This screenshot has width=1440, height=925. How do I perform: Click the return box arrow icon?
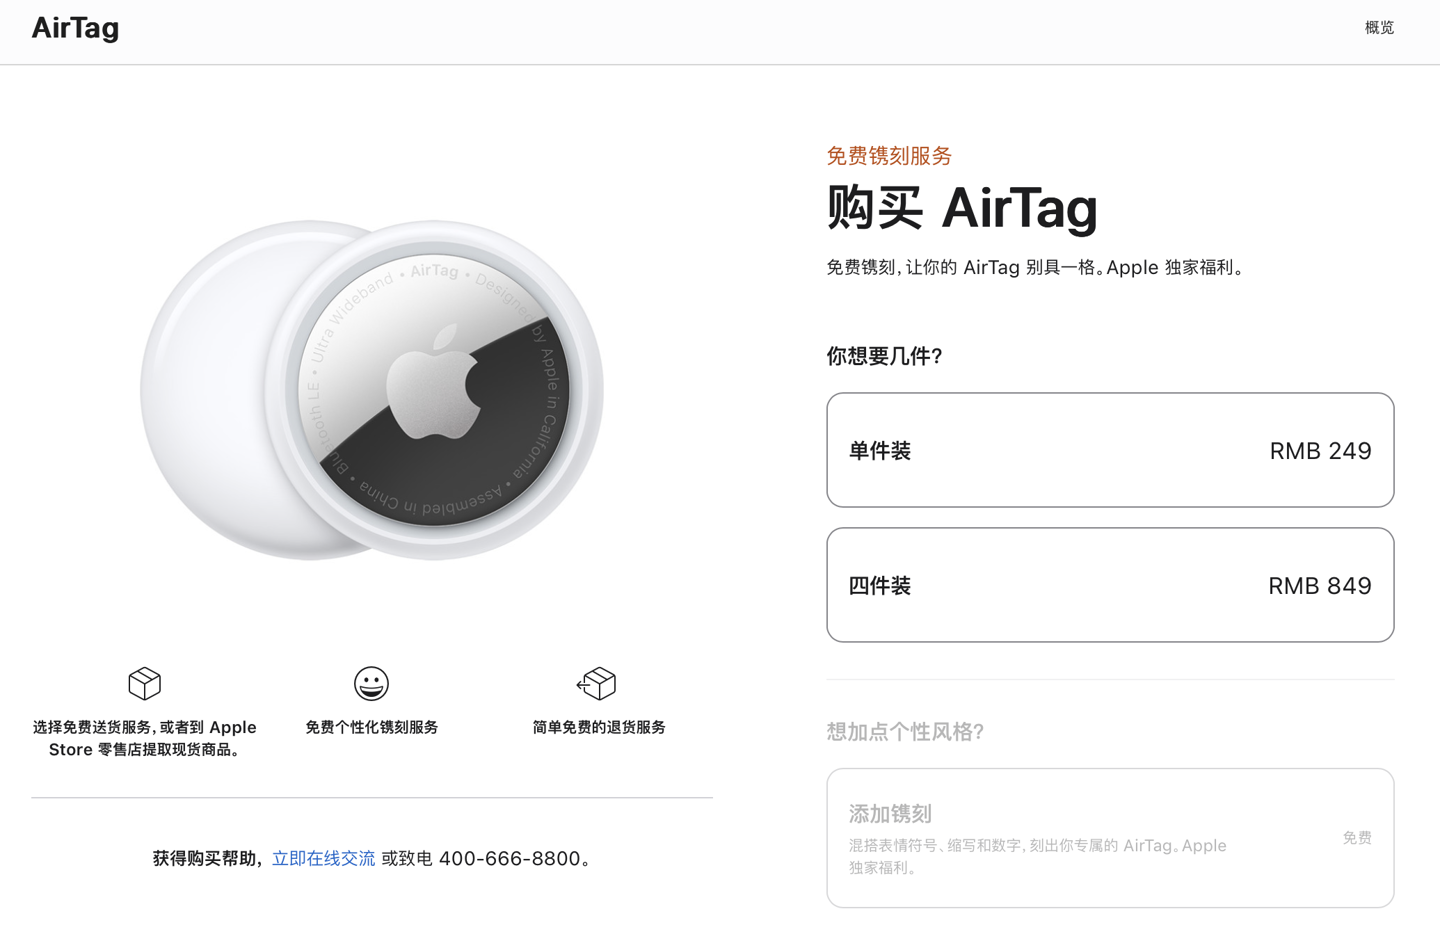pos(597,684)
